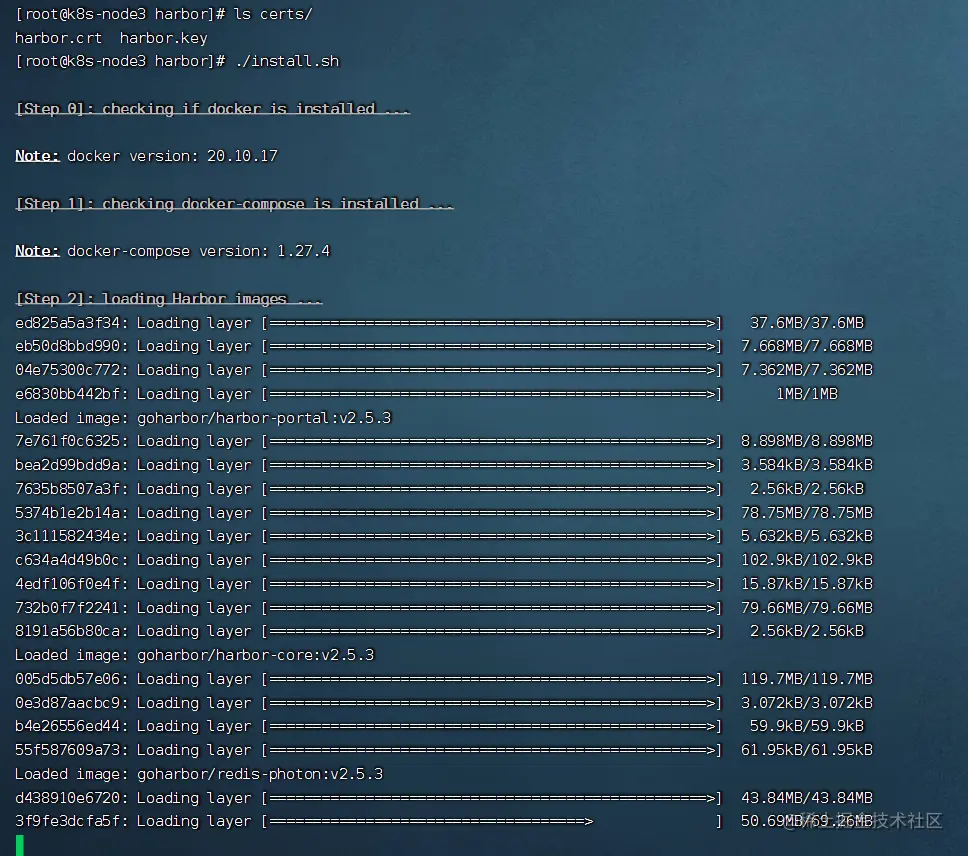The image size is (968, 856).
Task: Click layer ID 'eb50d8bbd990'
Action: coord(67,346)
